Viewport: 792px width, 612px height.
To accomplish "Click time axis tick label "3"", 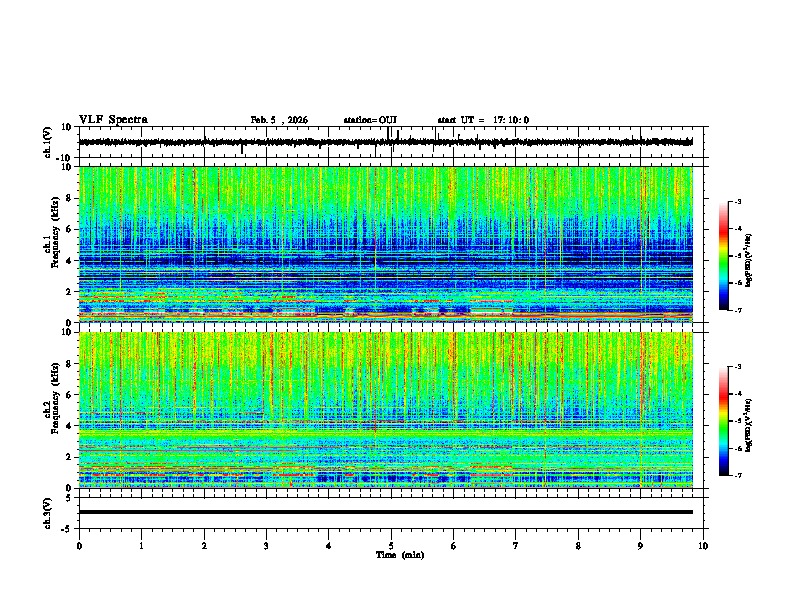I will coord(266,546).
